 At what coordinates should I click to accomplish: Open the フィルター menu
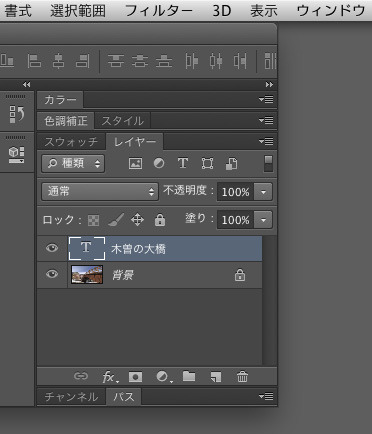point(159,11)
